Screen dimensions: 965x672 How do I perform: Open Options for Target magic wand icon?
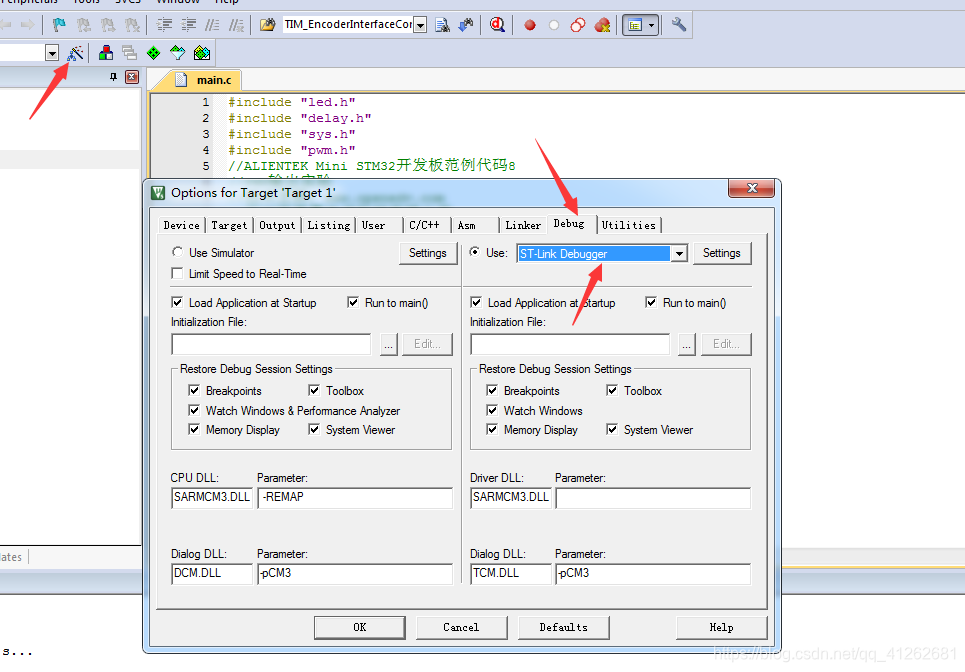coord(75,53)
